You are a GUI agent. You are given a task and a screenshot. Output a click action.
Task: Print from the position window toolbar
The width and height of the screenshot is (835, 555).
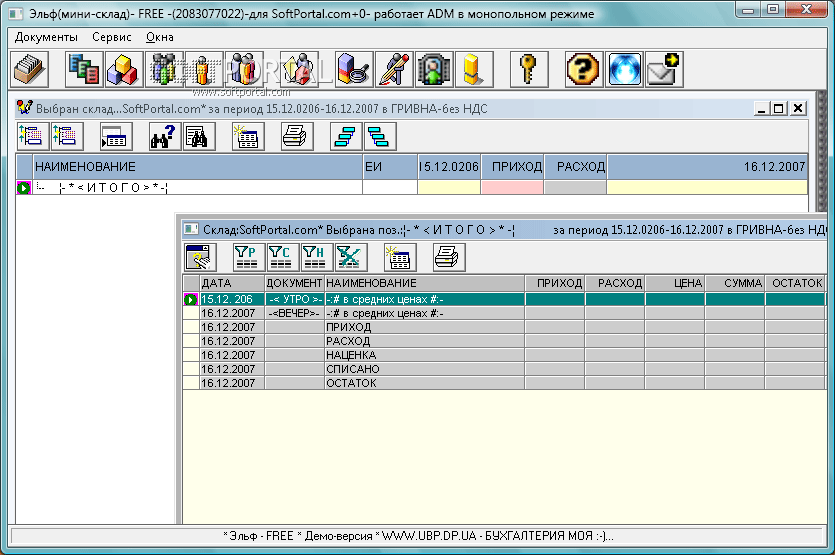coord(449,257)
